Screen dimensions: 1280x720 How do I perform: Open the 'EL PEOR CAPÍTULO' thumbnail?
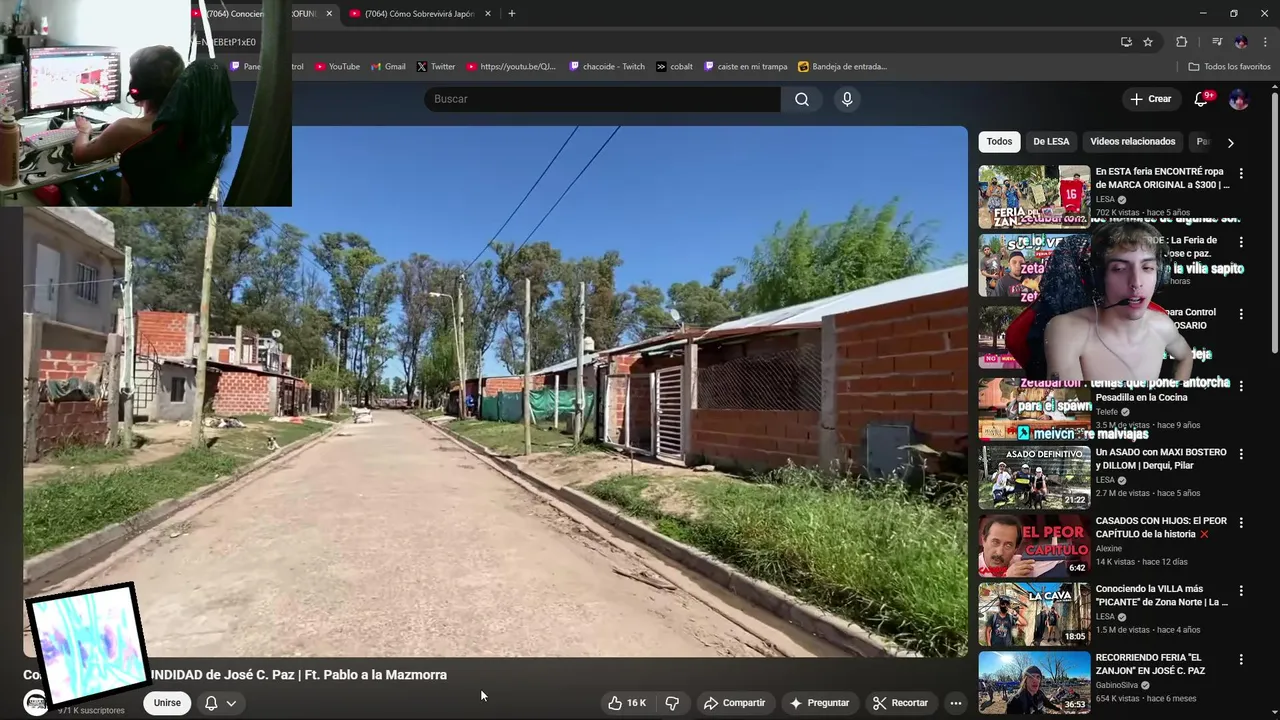click(x=1034, y=546)
